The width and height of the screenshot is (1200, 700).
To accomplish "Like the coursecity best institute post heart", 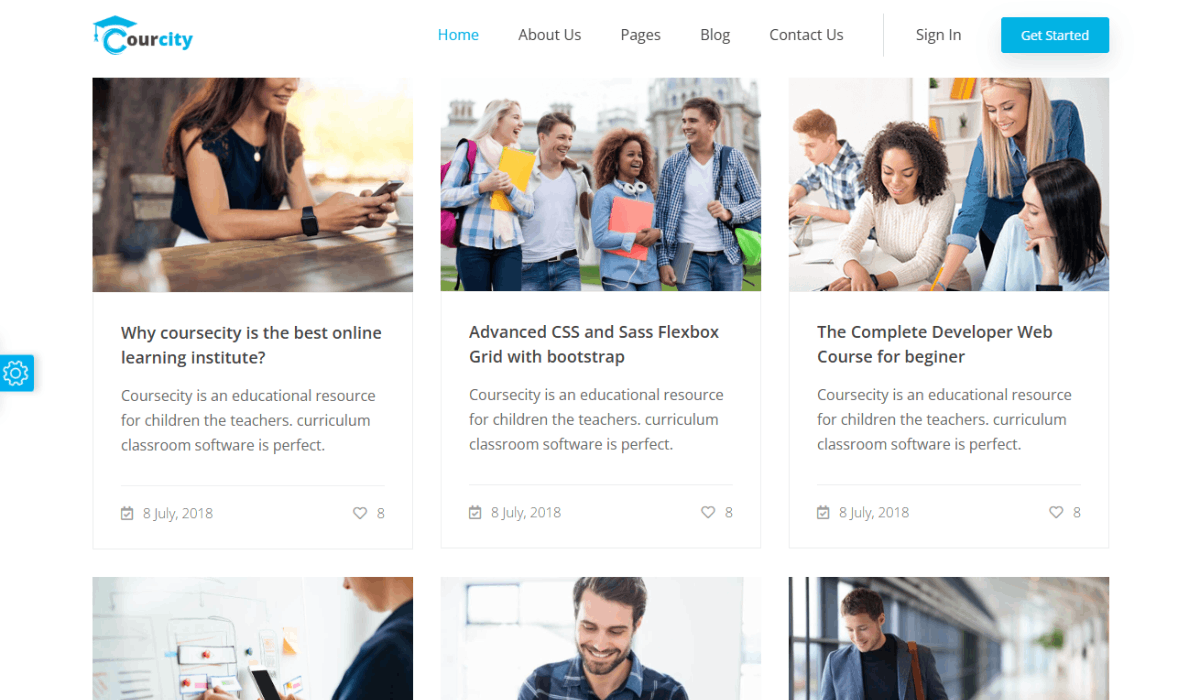I will pos(360,513).
